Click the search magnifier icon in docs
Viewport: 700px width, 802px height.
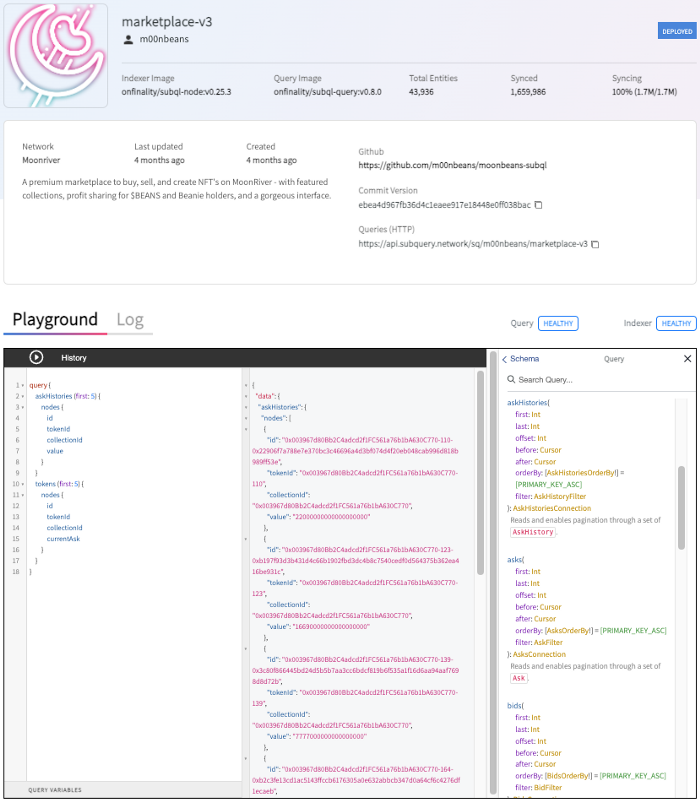[x=511, y=379]
